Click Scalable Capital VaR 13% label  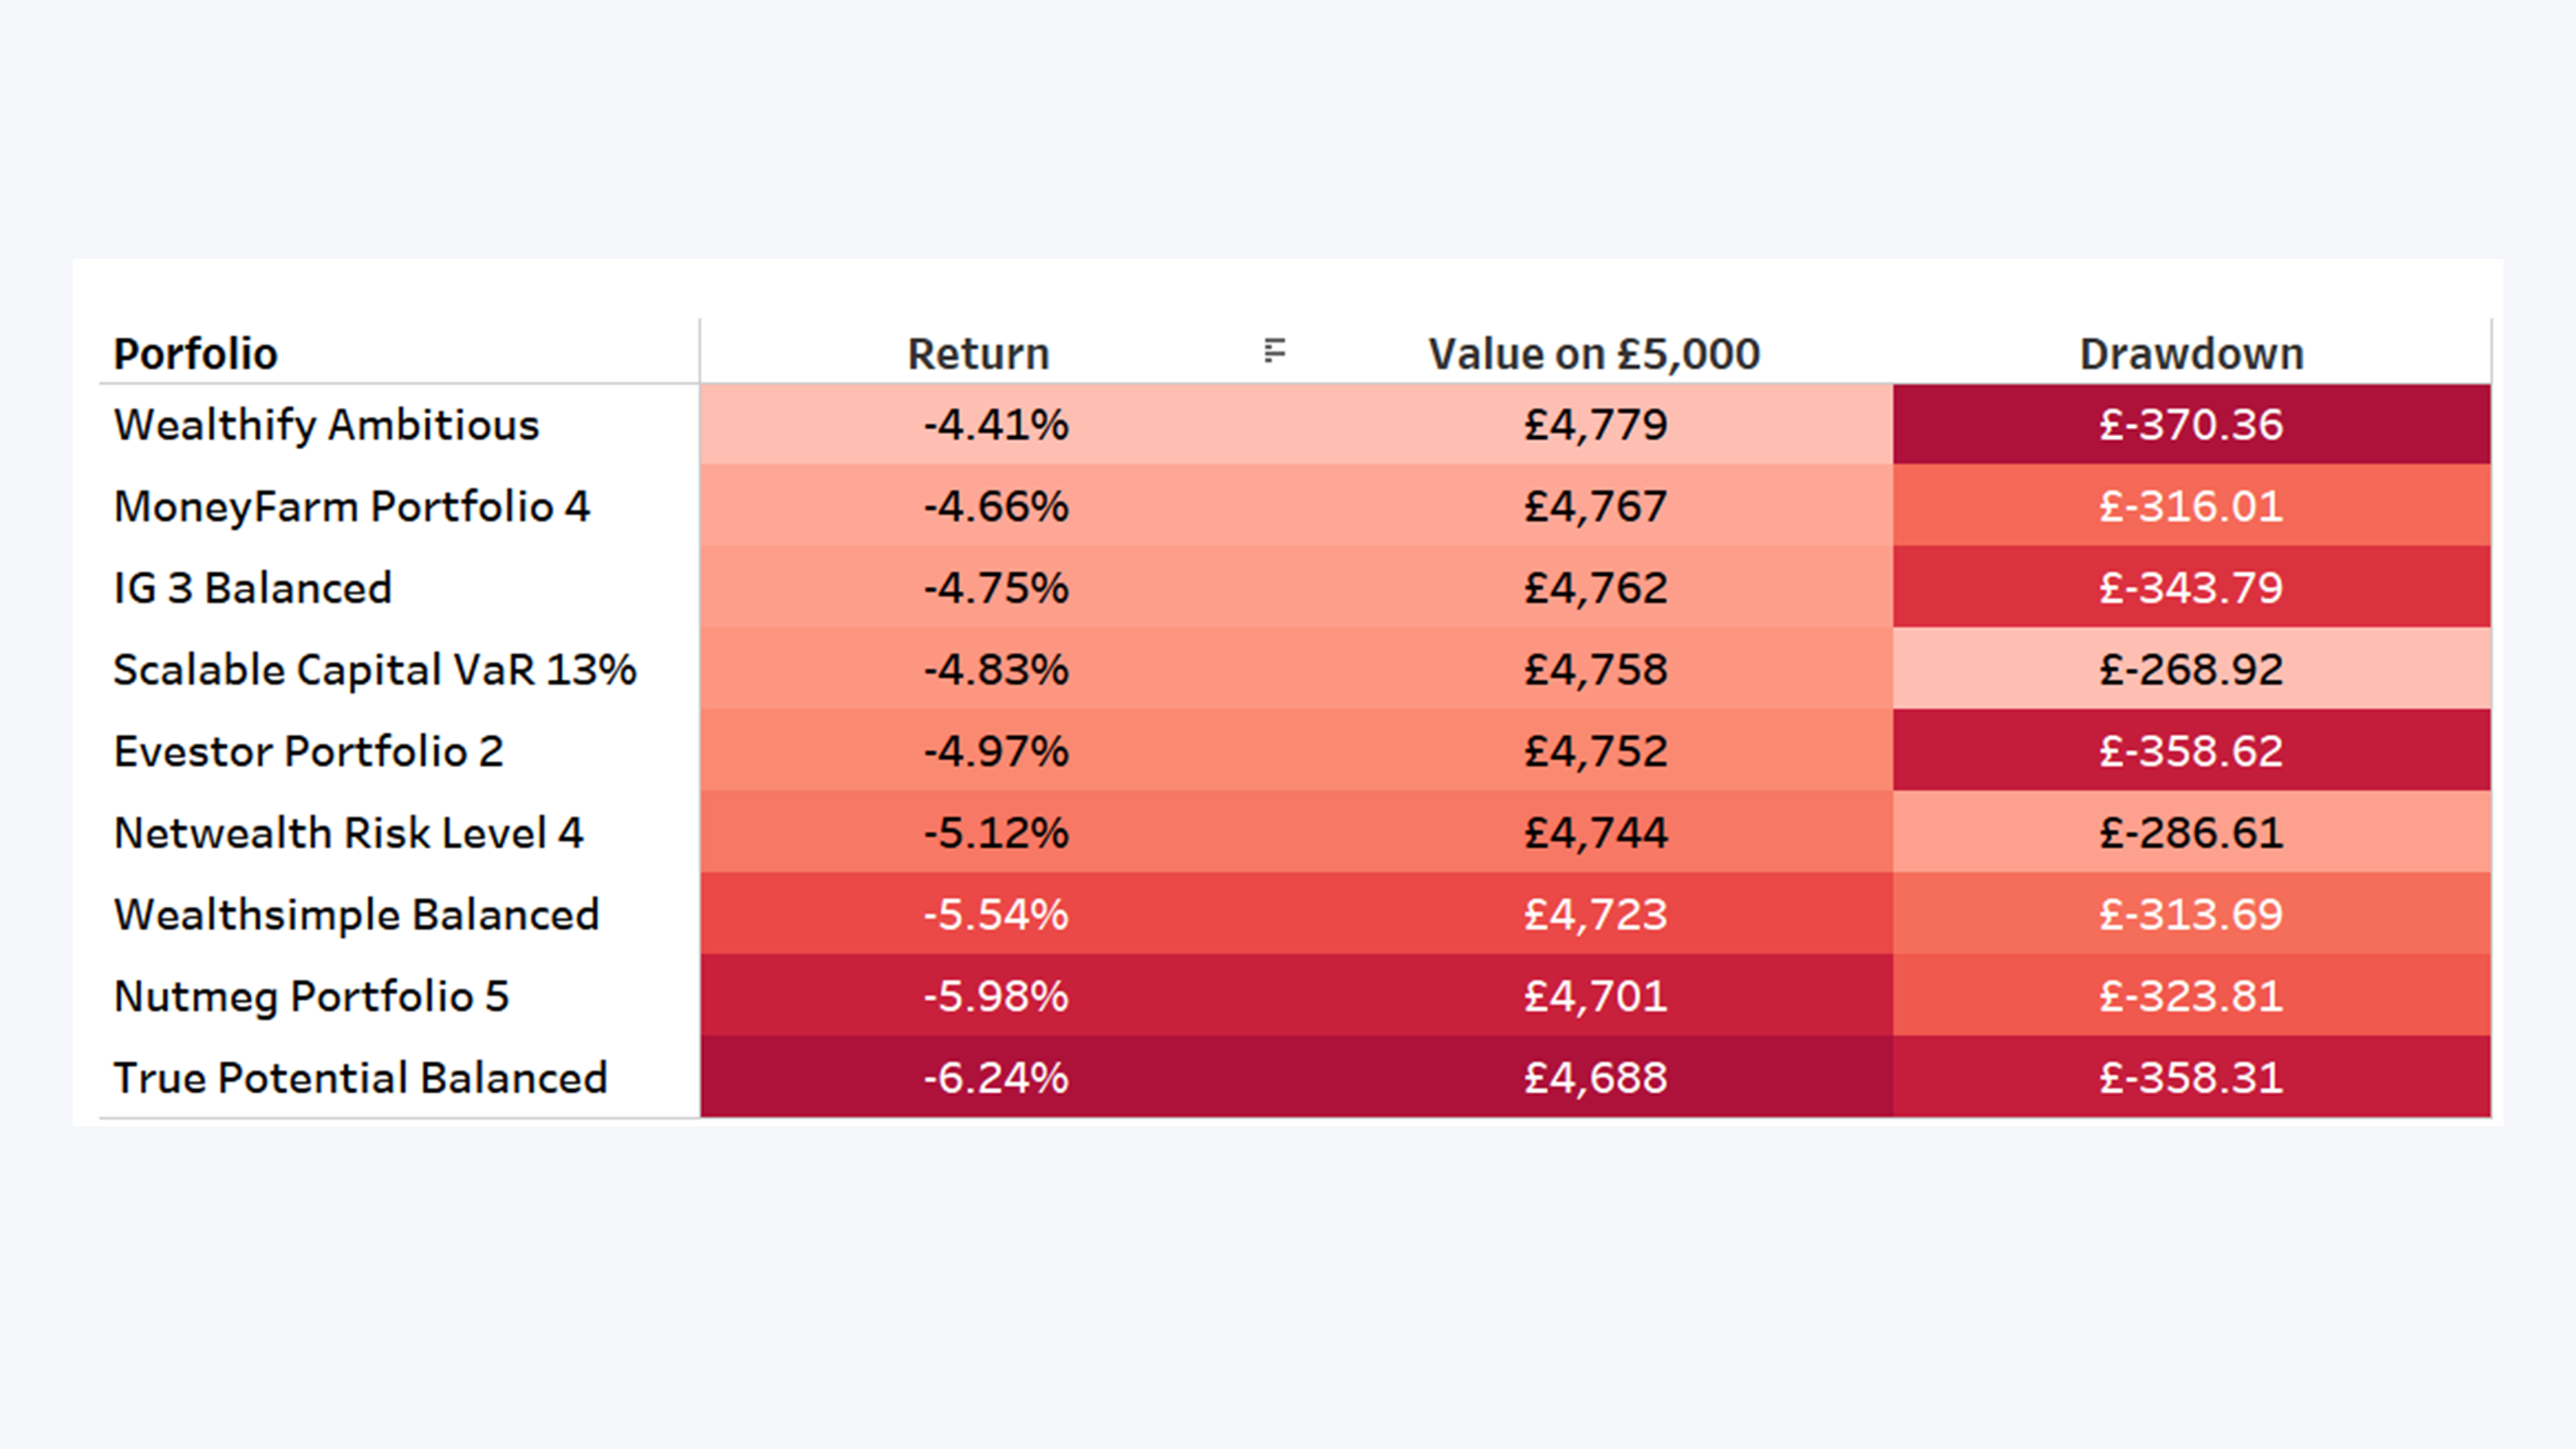tap(375, 670)
